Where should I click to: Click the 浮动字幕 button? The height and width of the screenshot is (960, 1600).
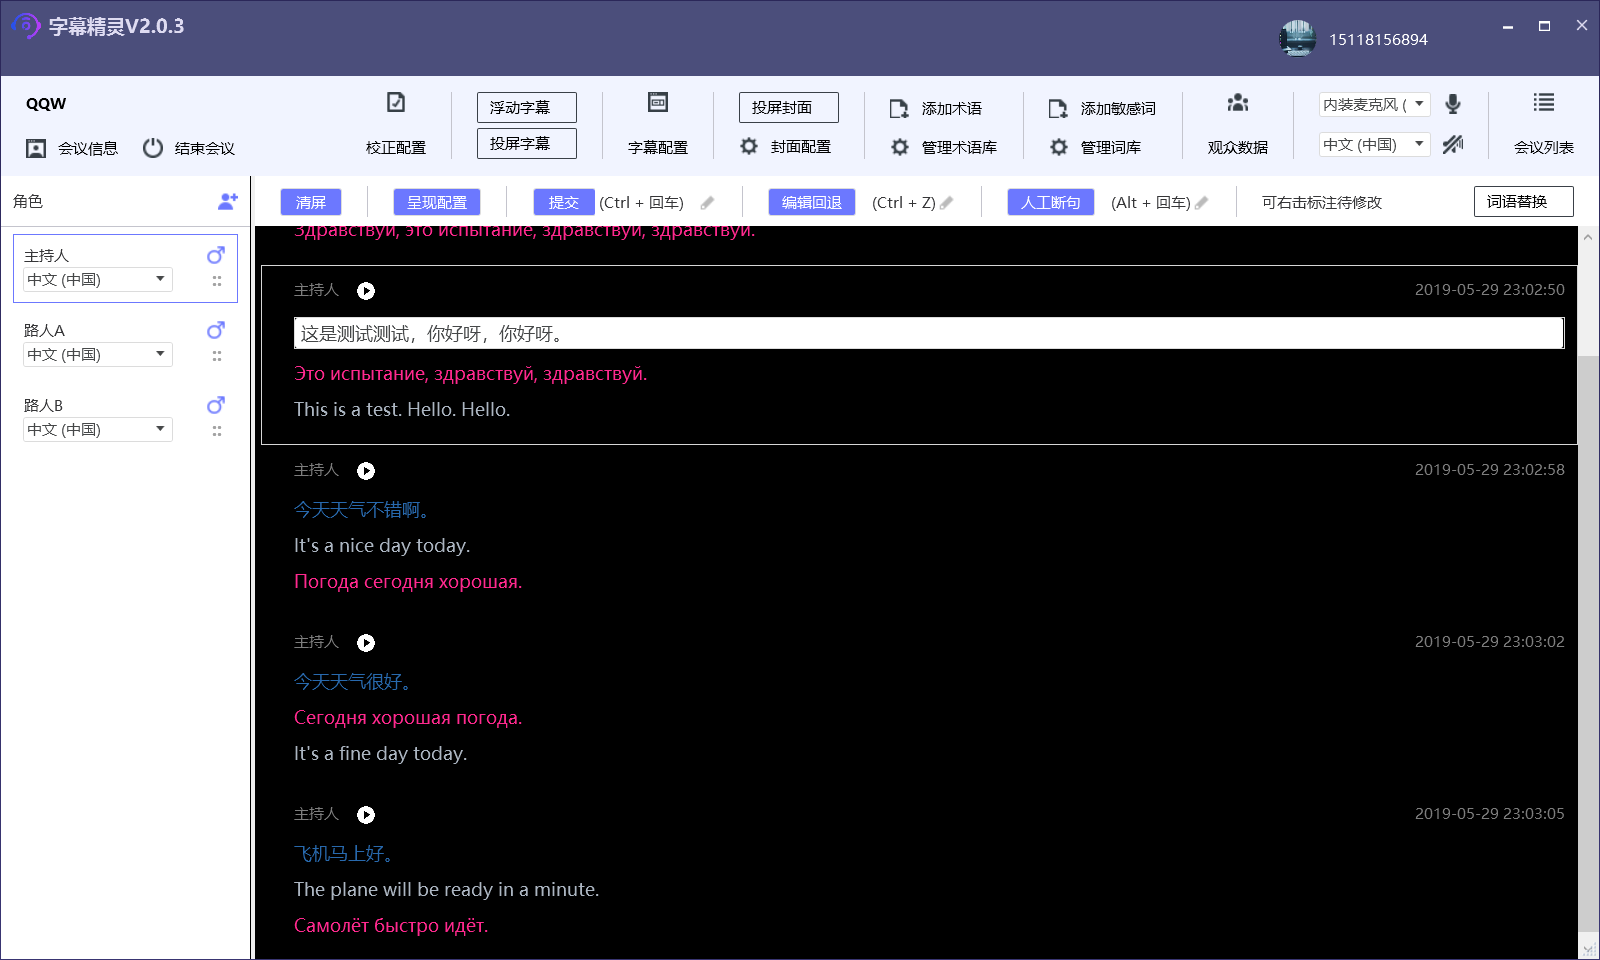click(527, 107)
